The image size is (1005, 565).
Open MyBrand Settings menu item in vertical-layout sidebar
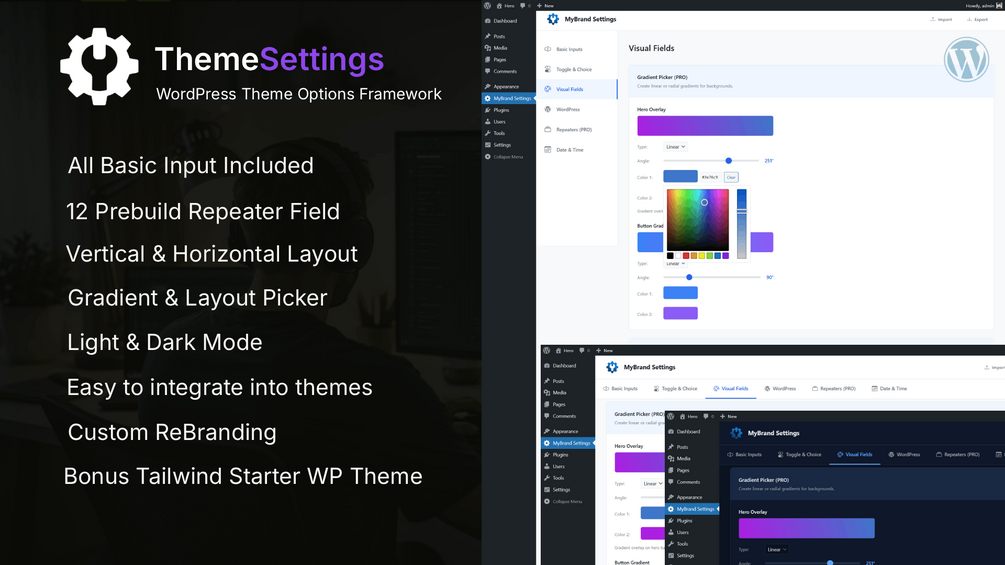pos(508,99)
